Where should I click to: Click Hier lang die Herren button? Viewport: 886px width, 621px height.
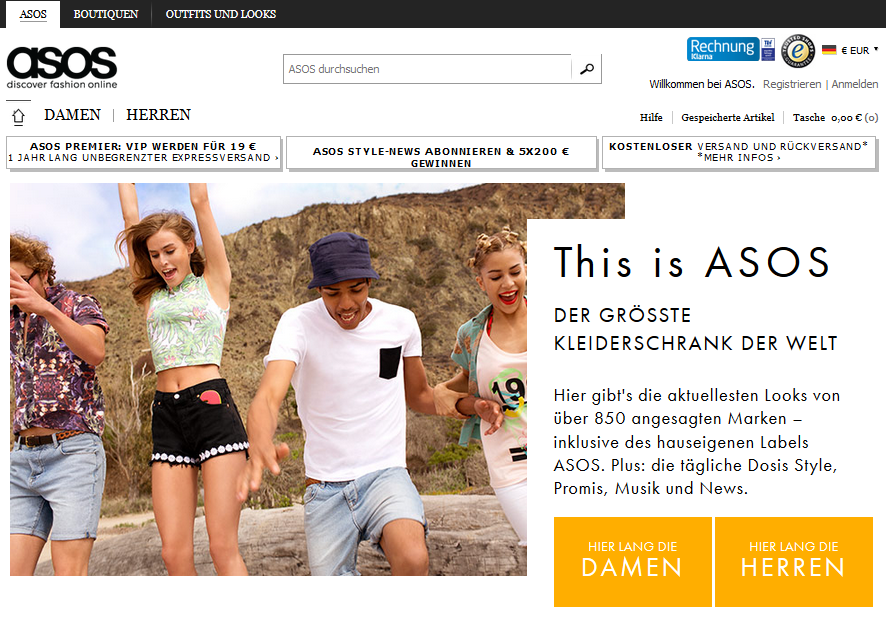[793, 562]
